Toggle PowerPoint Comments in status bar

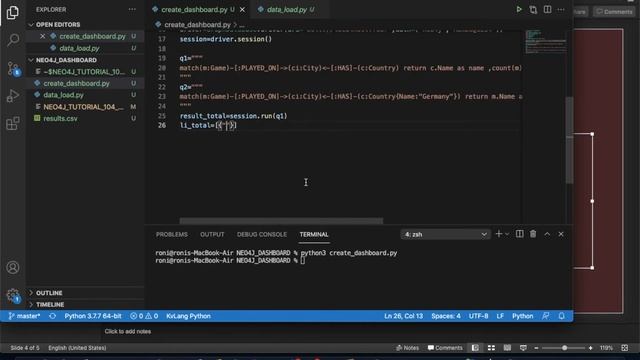(445, 348)
